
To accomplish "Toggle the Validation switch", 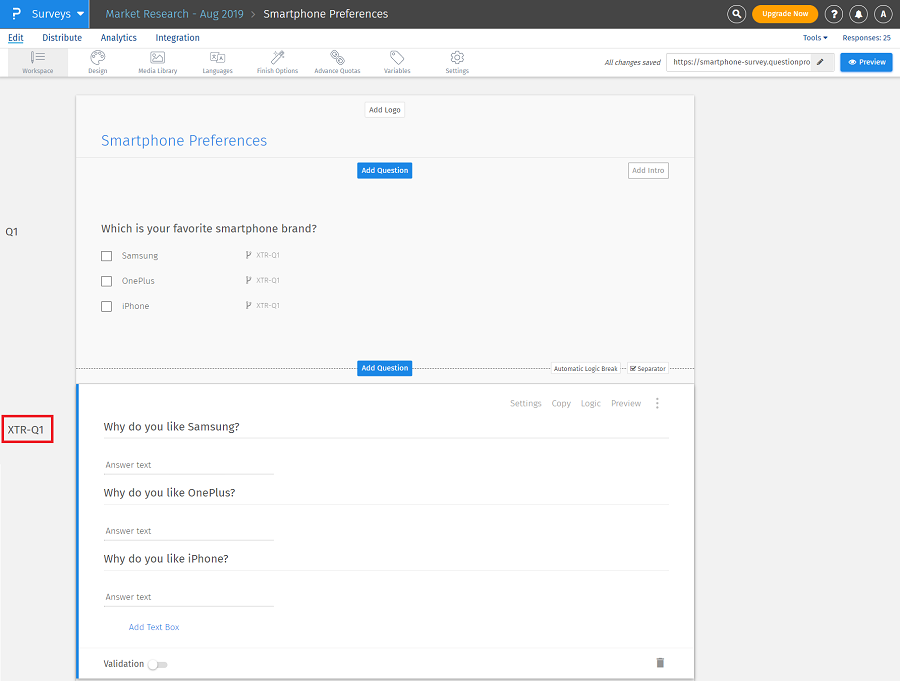I will coord(157,664).
